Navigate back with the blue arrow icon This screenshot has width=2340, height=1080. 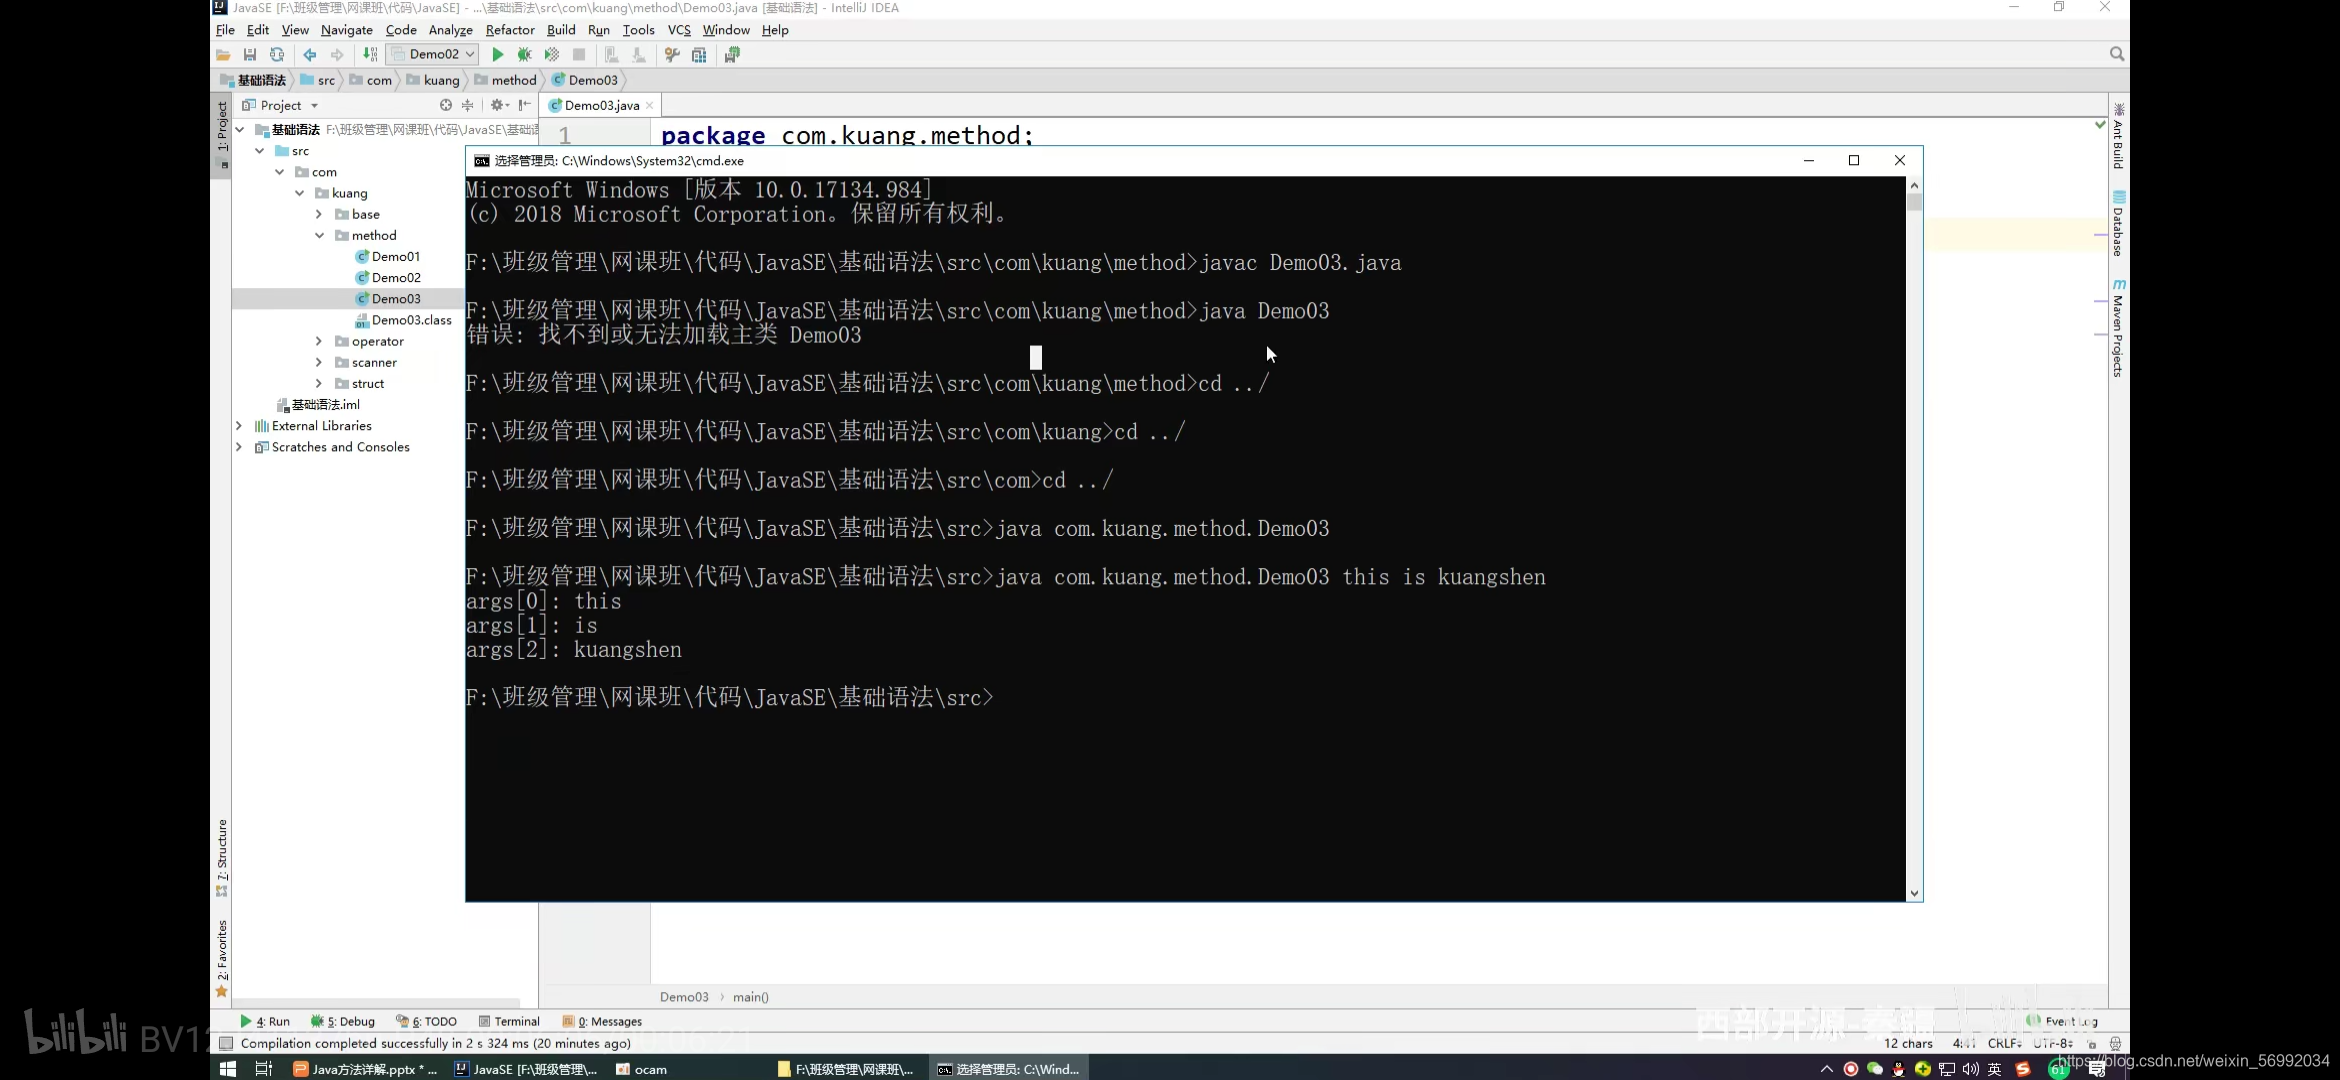[310, 55]
